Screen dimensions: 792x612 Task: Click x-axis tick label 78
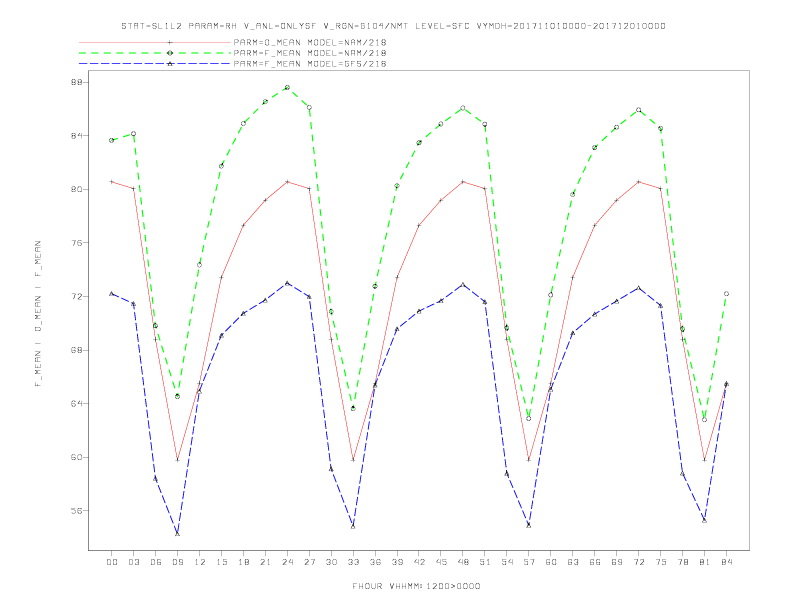pyautogui.click(x=683, y=562)
